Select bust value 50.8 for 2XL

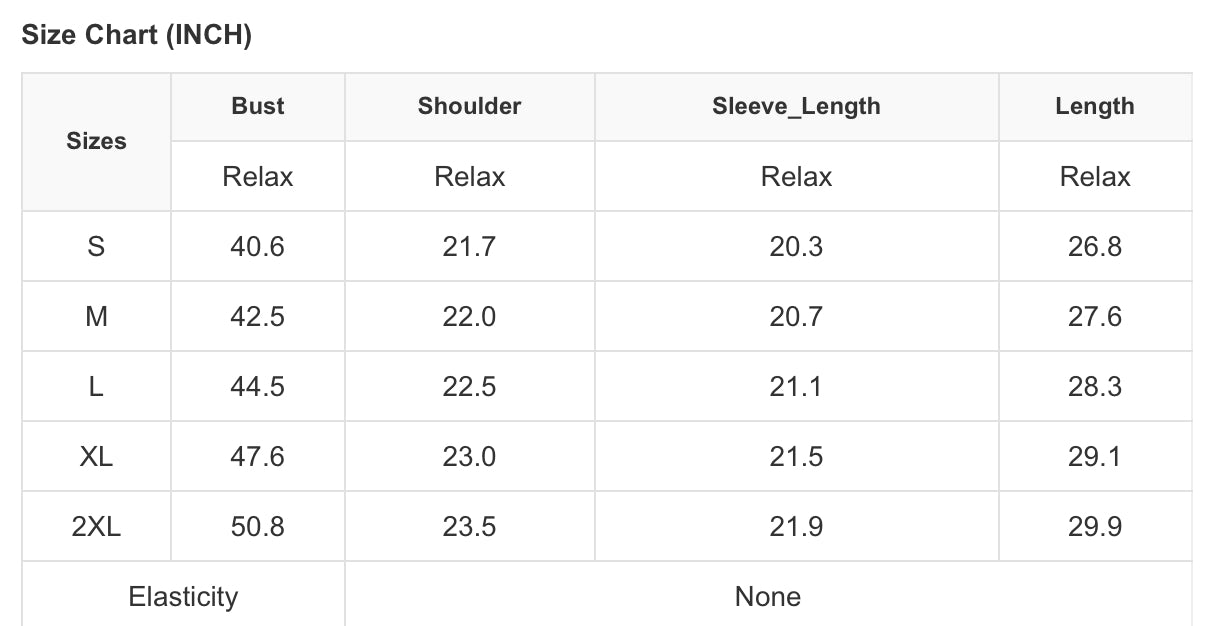tap(258, 527)
